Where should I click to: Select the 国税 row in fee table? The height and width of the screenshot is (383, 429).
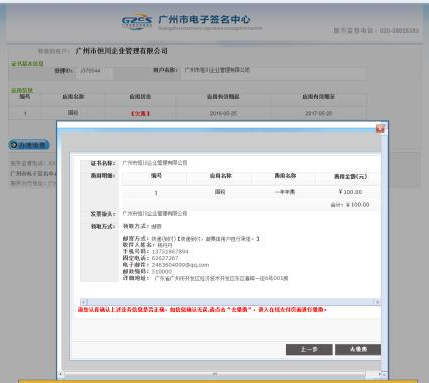(251, 192)
